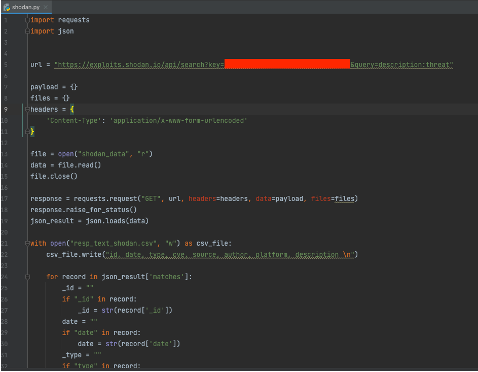This screenshot has height=372, width=478.
Task: Click 'file.read()' on the data line
Action: [79, 165]
